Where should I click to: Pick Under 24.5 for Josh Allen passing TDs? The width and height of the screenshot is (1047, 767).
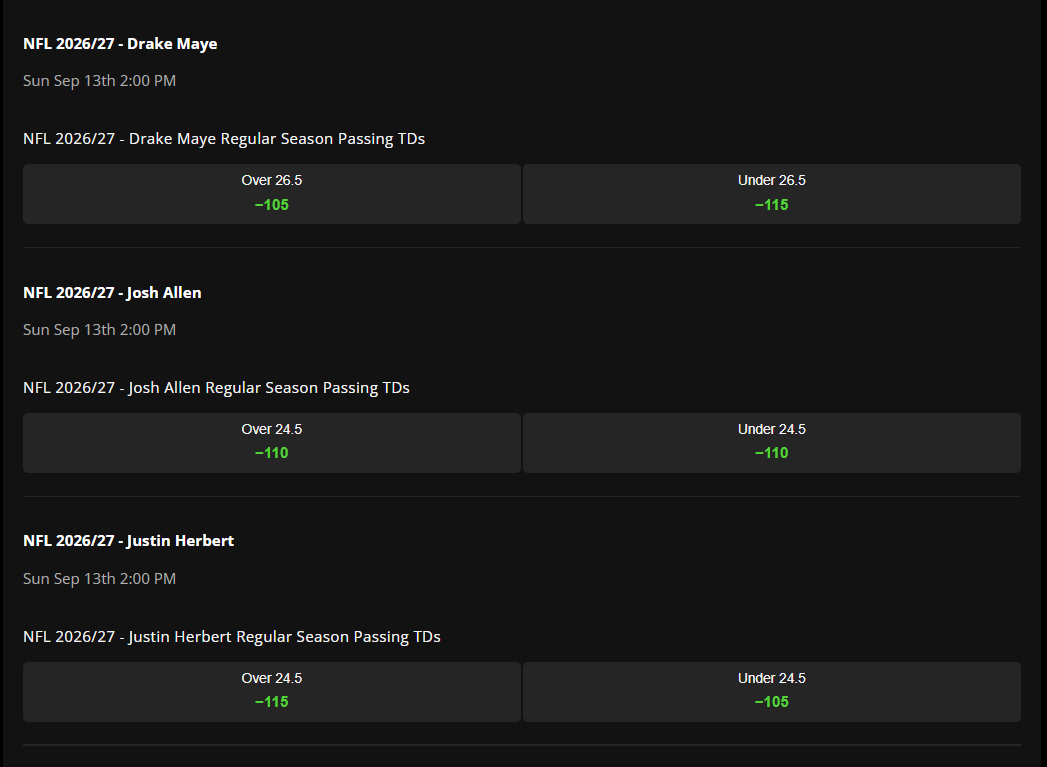[x=772, y=443]
